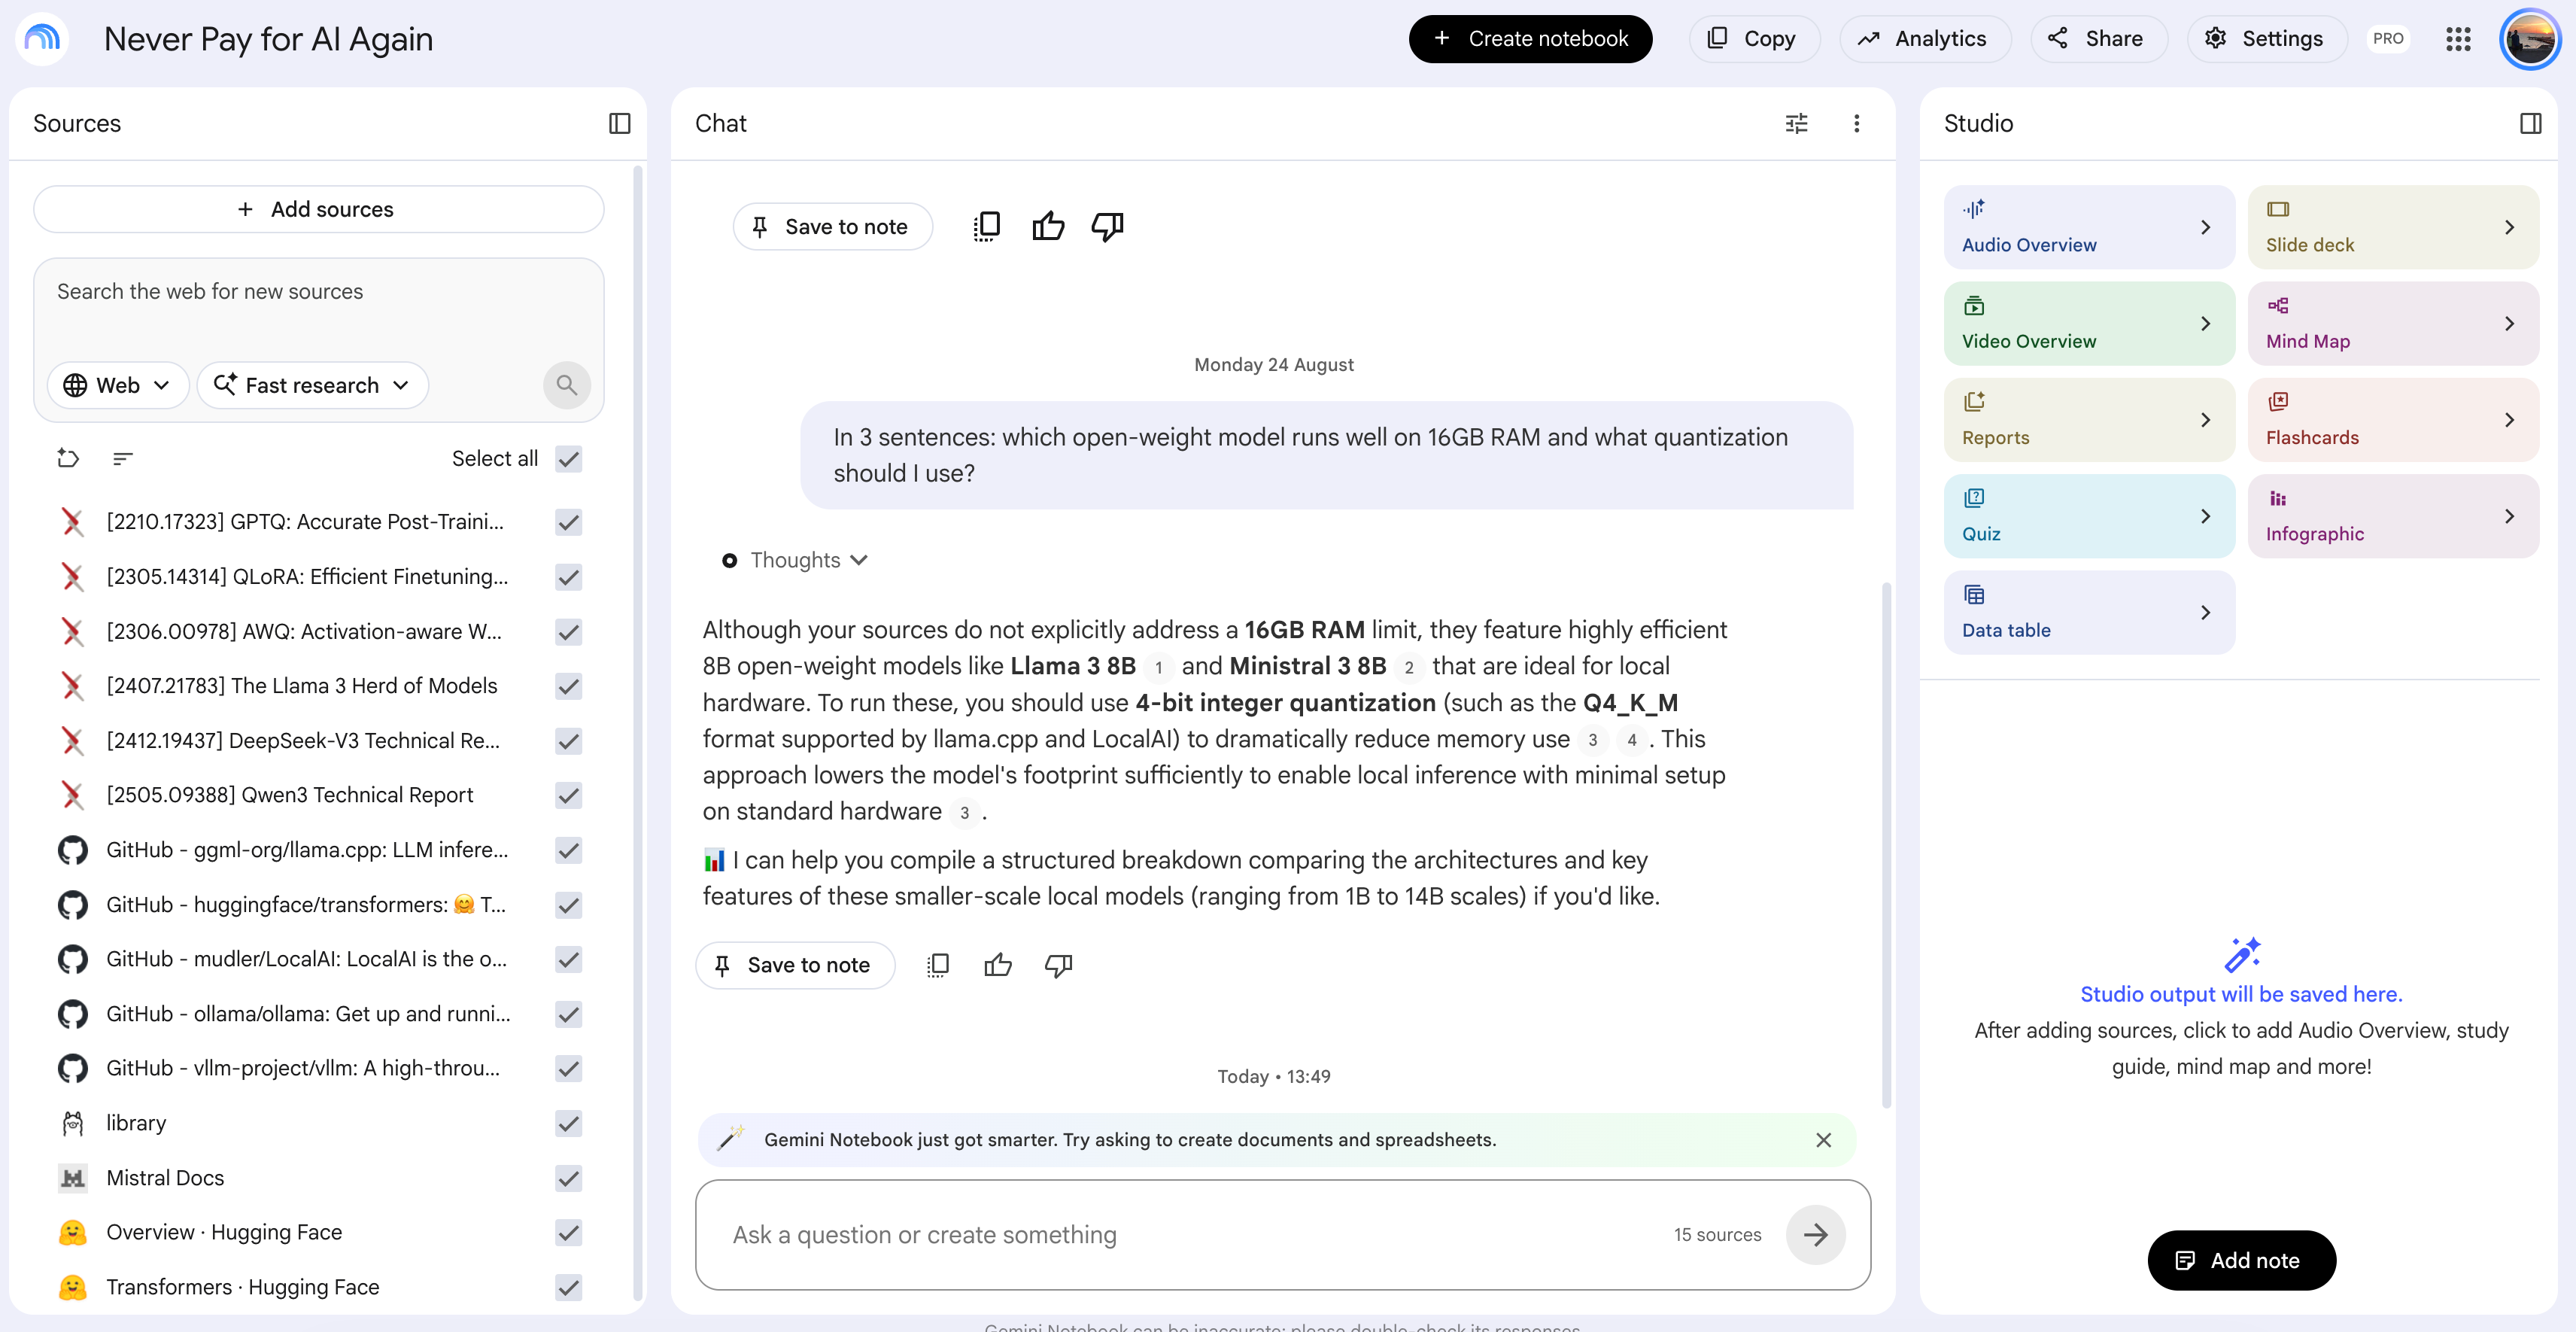2576x1332 pixels.
Task: Uncheck the GPTQ source checkbox
Action: 568,522
